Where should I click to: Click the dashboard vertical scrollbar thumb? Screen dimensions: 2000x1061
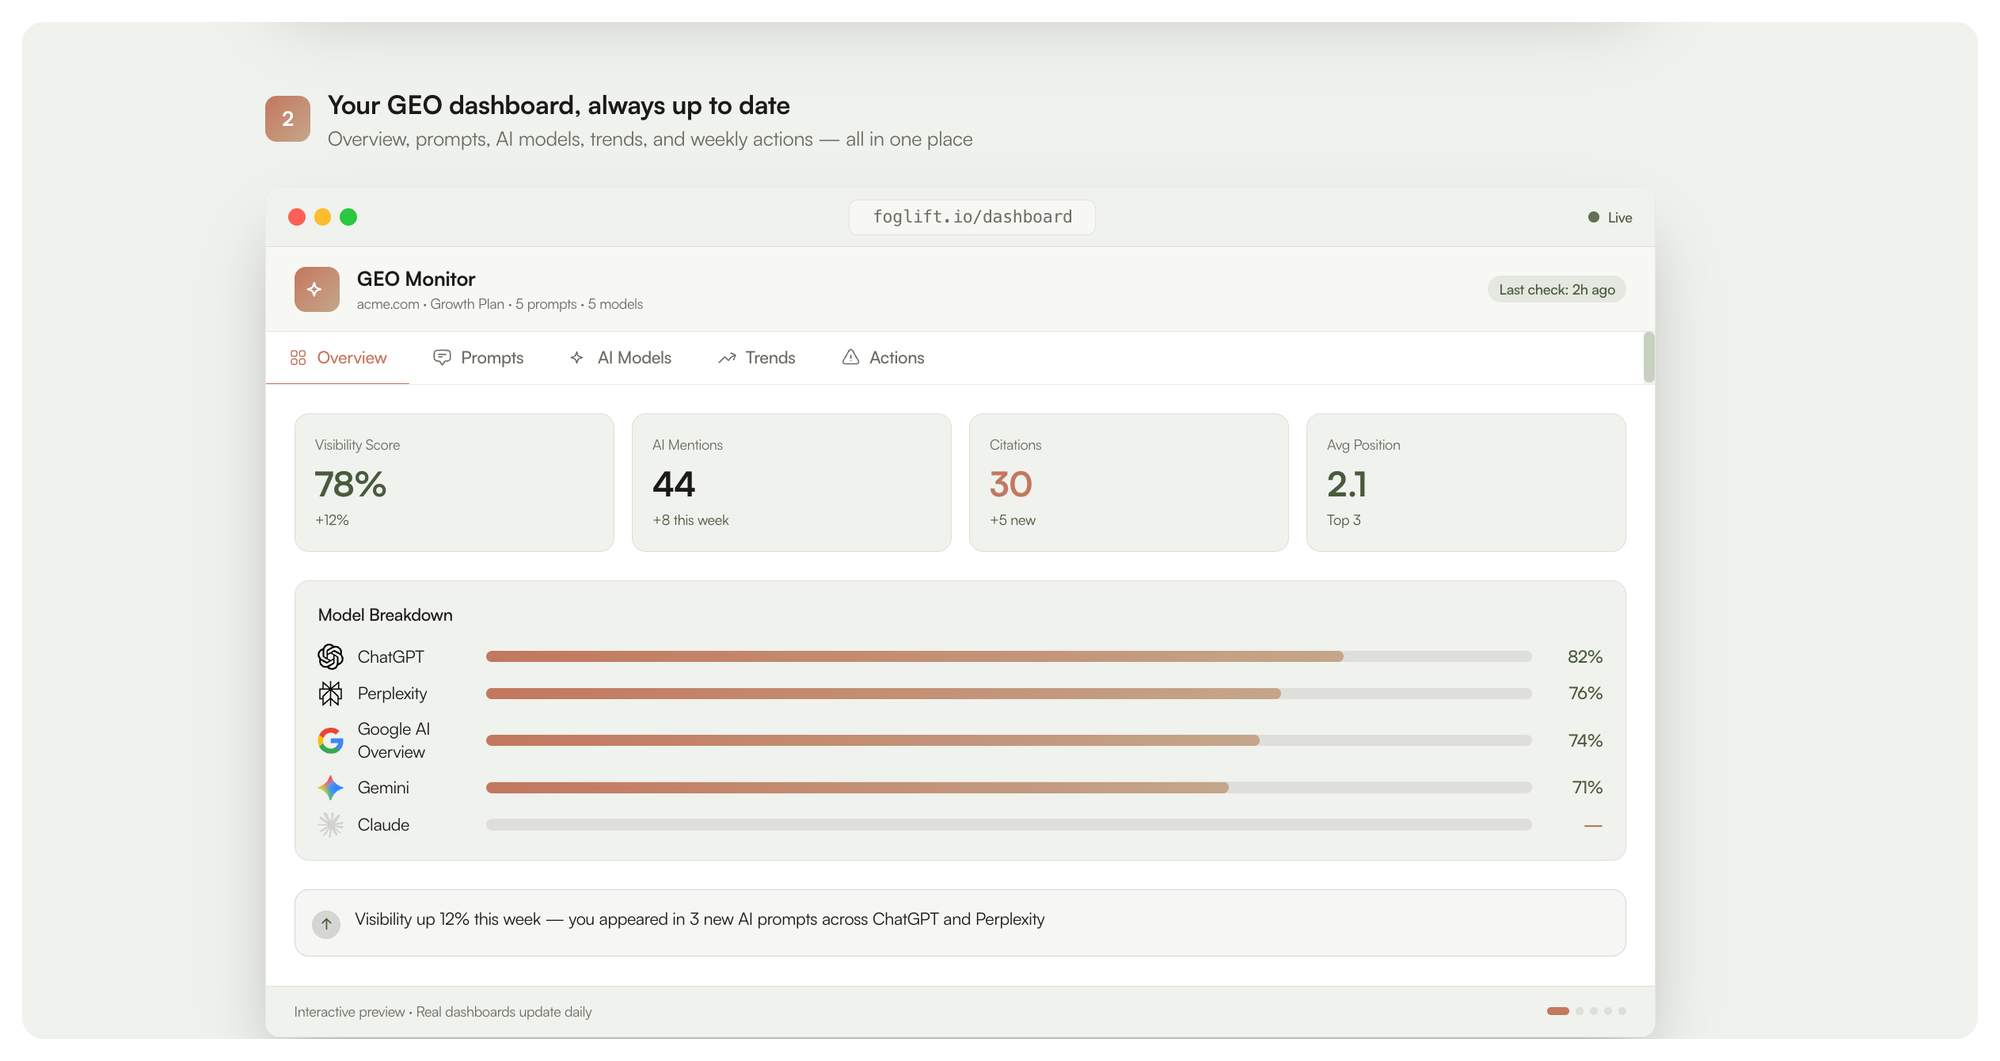[x=1648, y=357]
